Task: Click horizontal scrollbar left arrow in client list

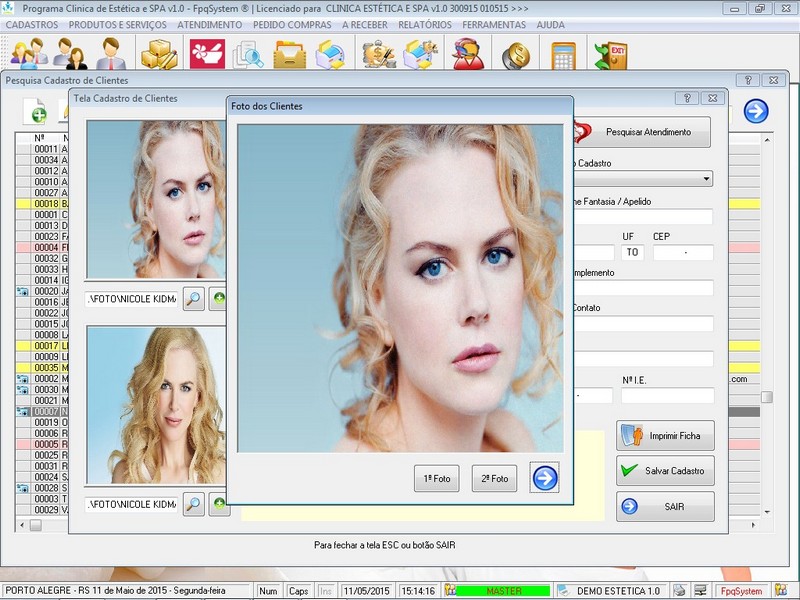Action: point(21,525)
